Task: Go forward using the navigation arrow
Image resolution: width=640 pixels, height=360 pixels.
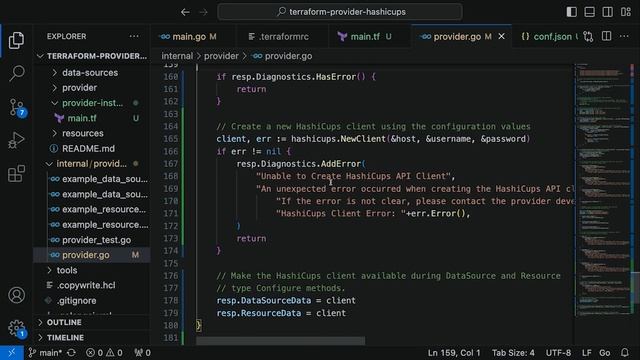Action: click(x=203, y=12)
